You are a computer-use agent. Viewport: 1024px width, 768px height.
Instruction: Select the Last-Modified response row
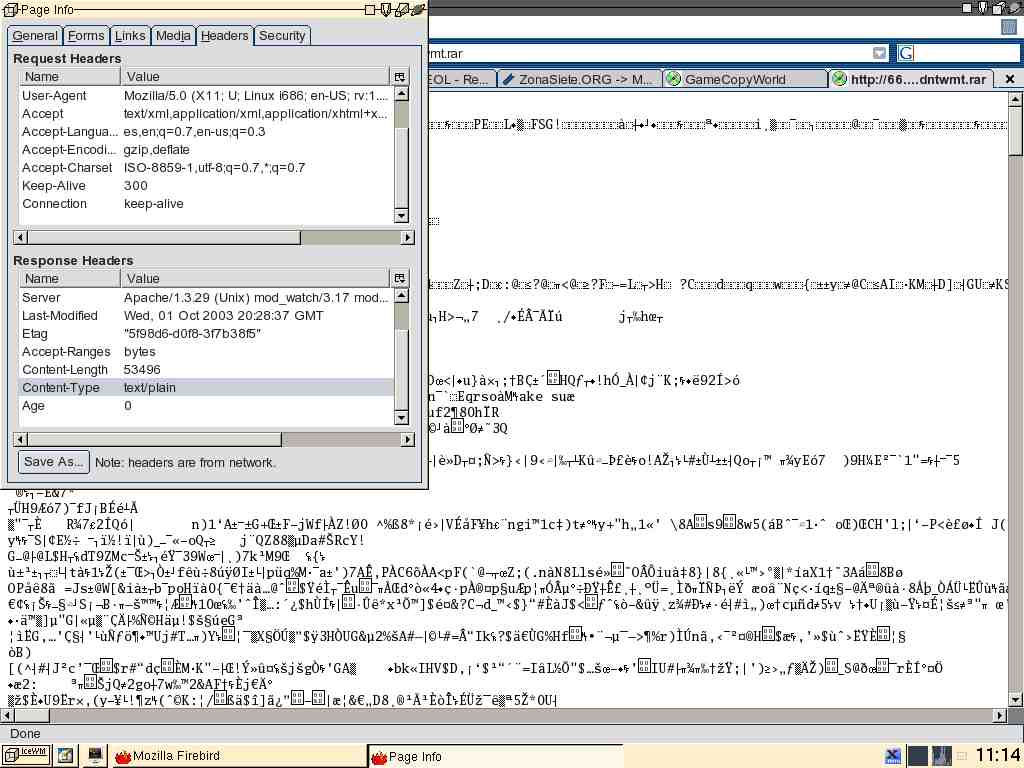pos(206,315)
